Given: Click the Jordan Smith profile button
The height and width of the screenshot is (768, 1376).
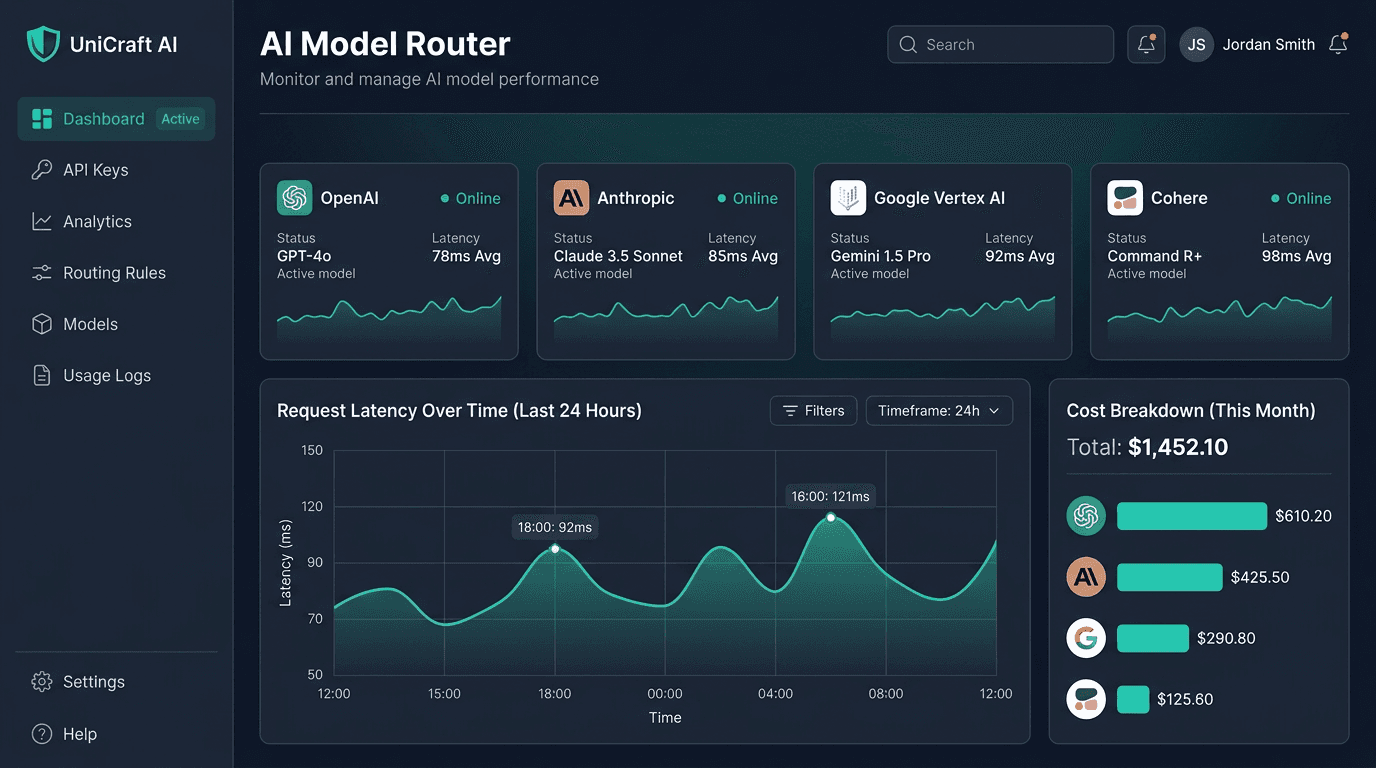Looking at the screenshot, I should tap(1248, 44).
